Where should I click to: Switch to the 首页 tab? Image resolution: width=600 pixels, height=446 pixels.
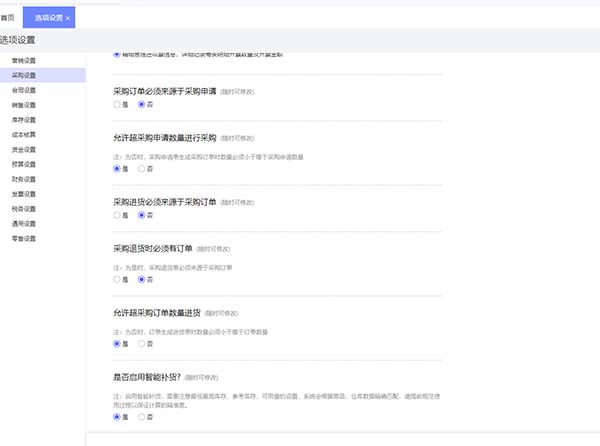point(12,18)
